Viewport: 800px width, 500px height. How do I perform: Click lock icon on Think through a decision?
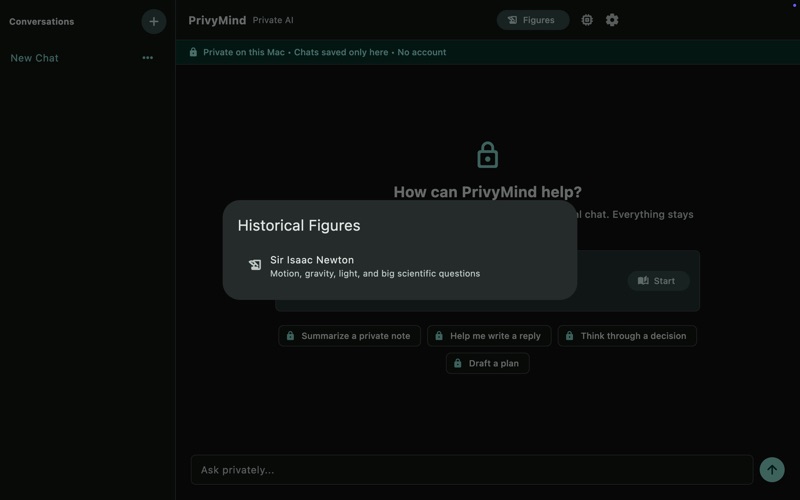[569, 336]
